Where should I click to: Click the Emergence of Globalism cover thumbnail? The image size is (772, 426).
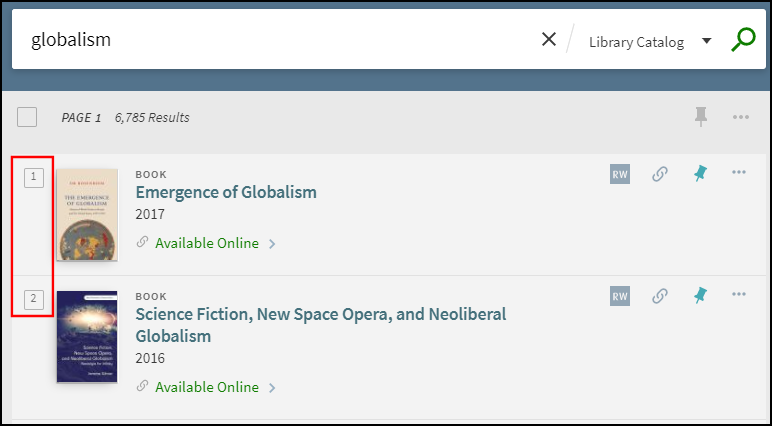[x=86, y=214]
